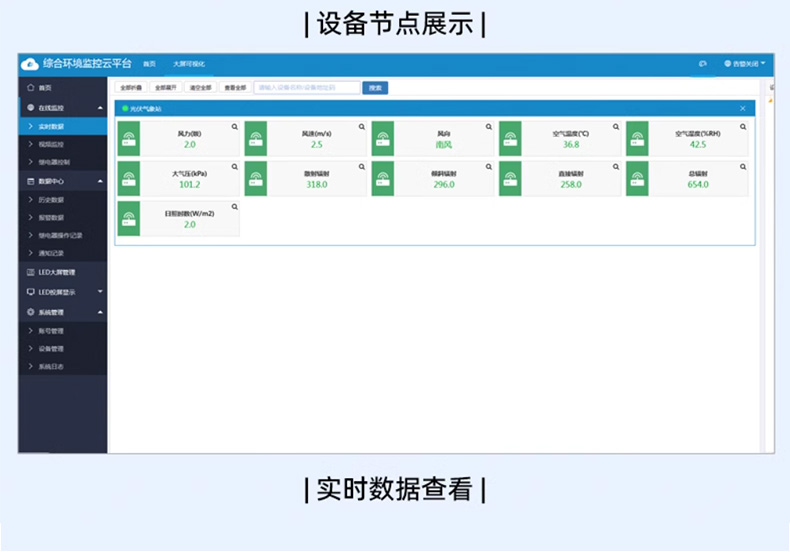Open the 风向 card magnifier icon

[x=489, y=127]
